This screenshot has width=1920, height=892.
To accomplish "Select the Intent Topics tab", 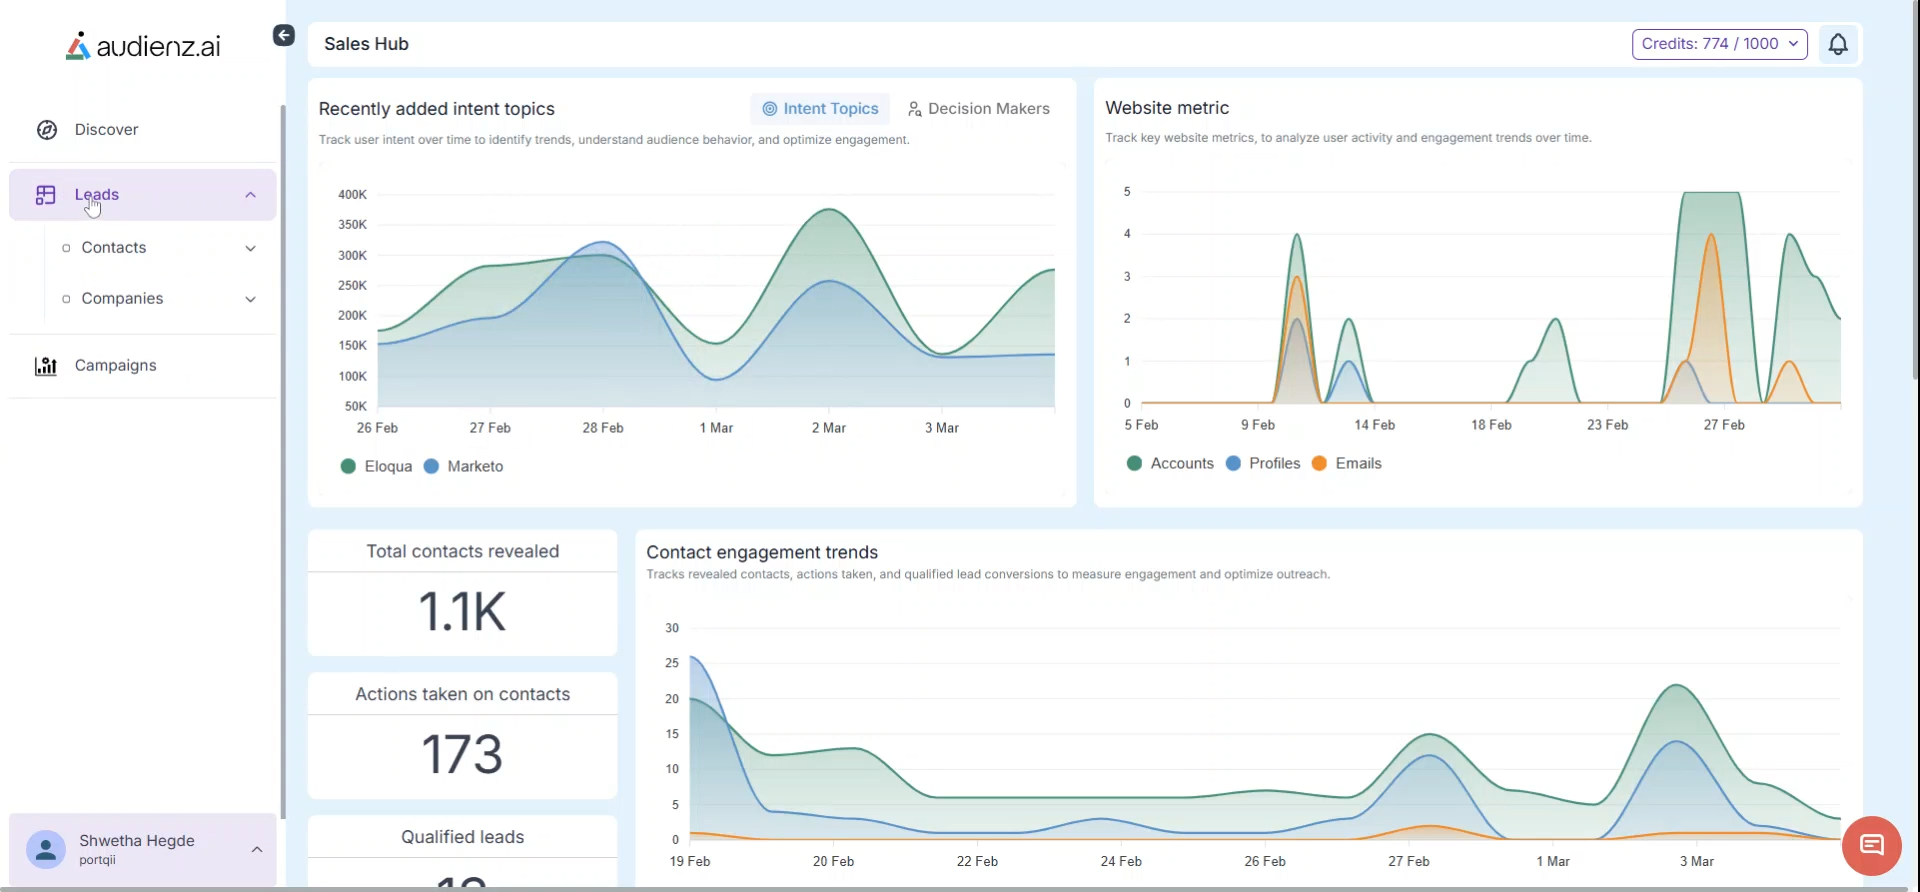I will (x=820, y=109).
